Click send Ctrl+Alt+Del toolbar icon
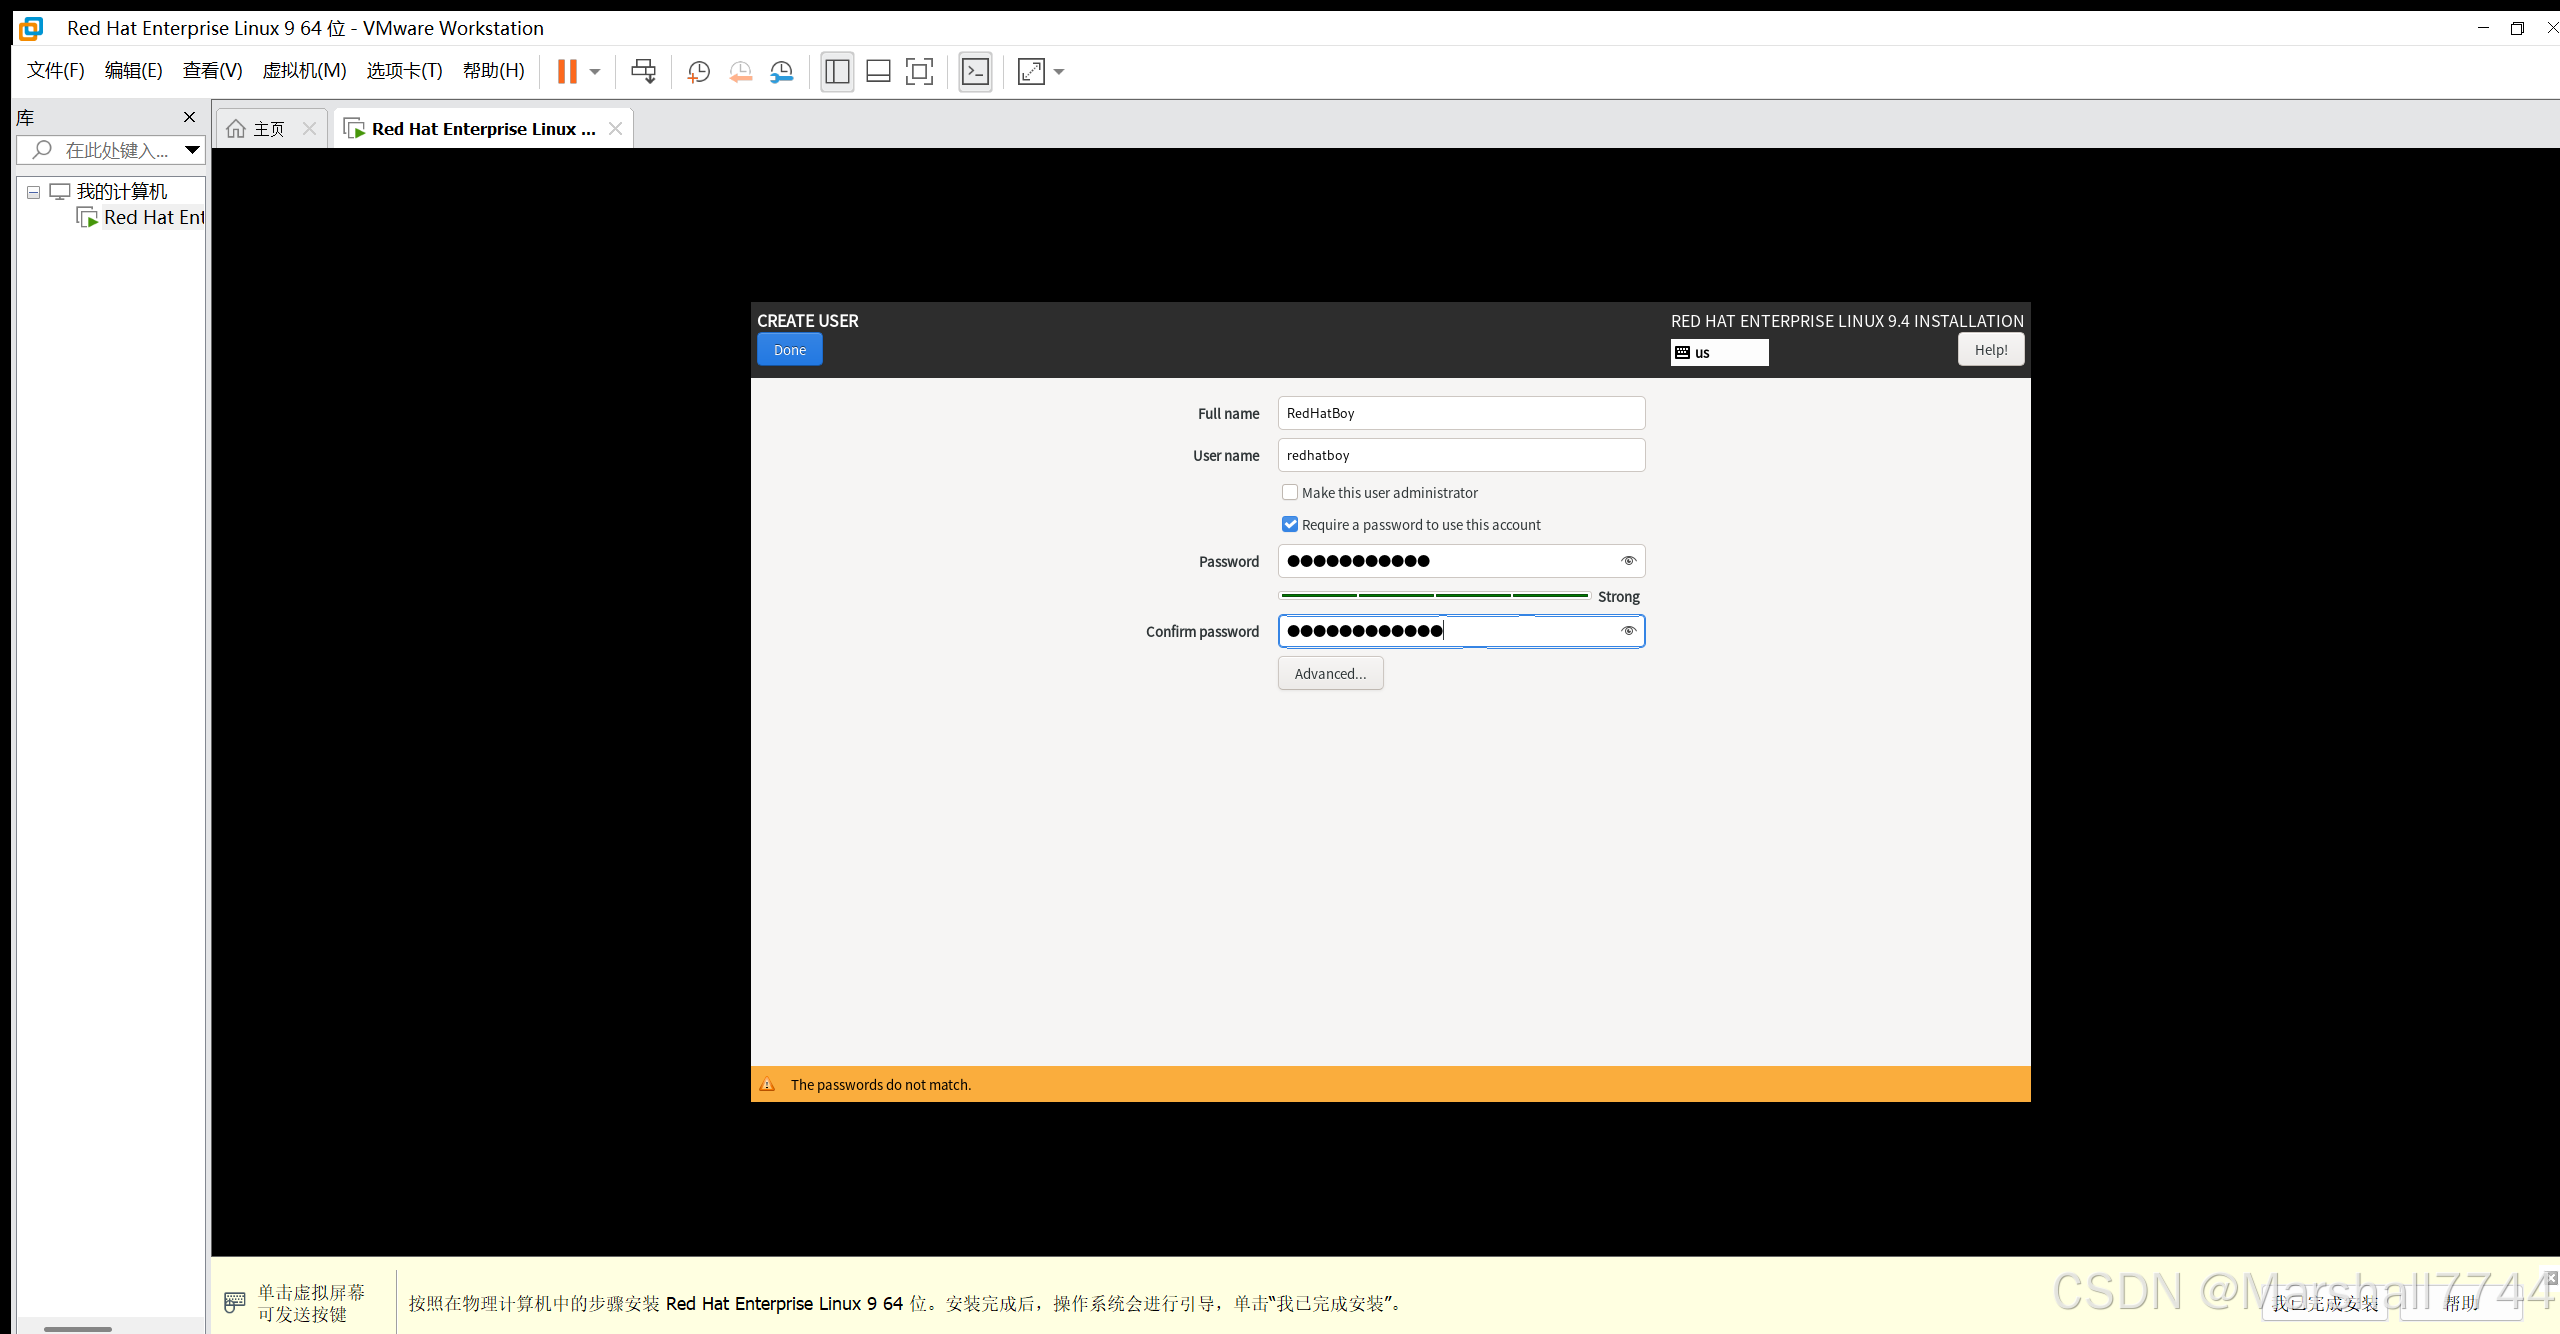The image size is (2560, 1334). click(643, 72)
